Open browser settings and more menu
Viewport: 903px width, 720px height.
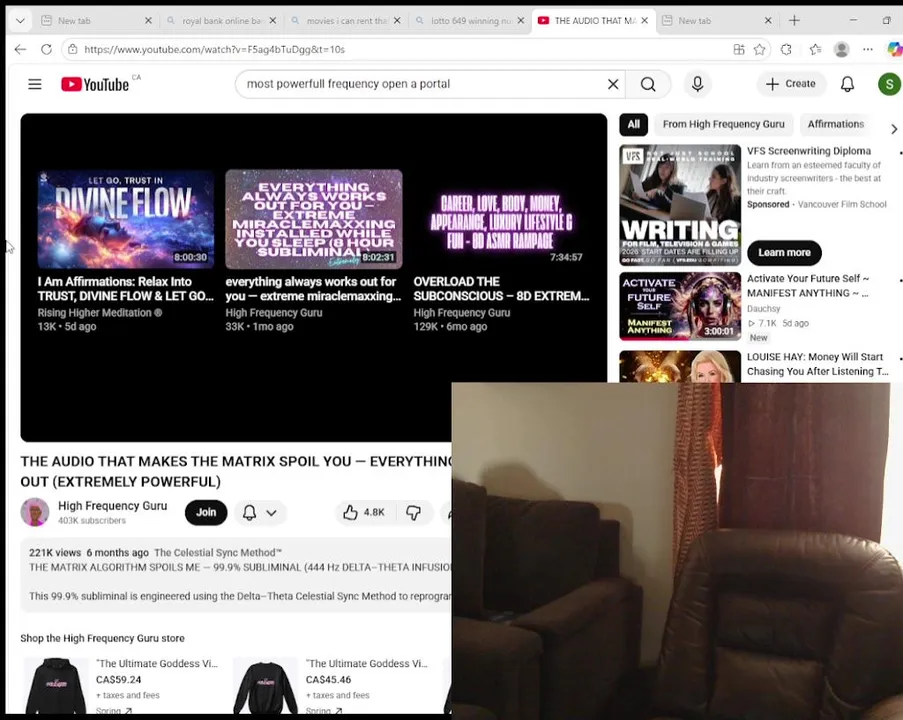click(x=868, y=50)
